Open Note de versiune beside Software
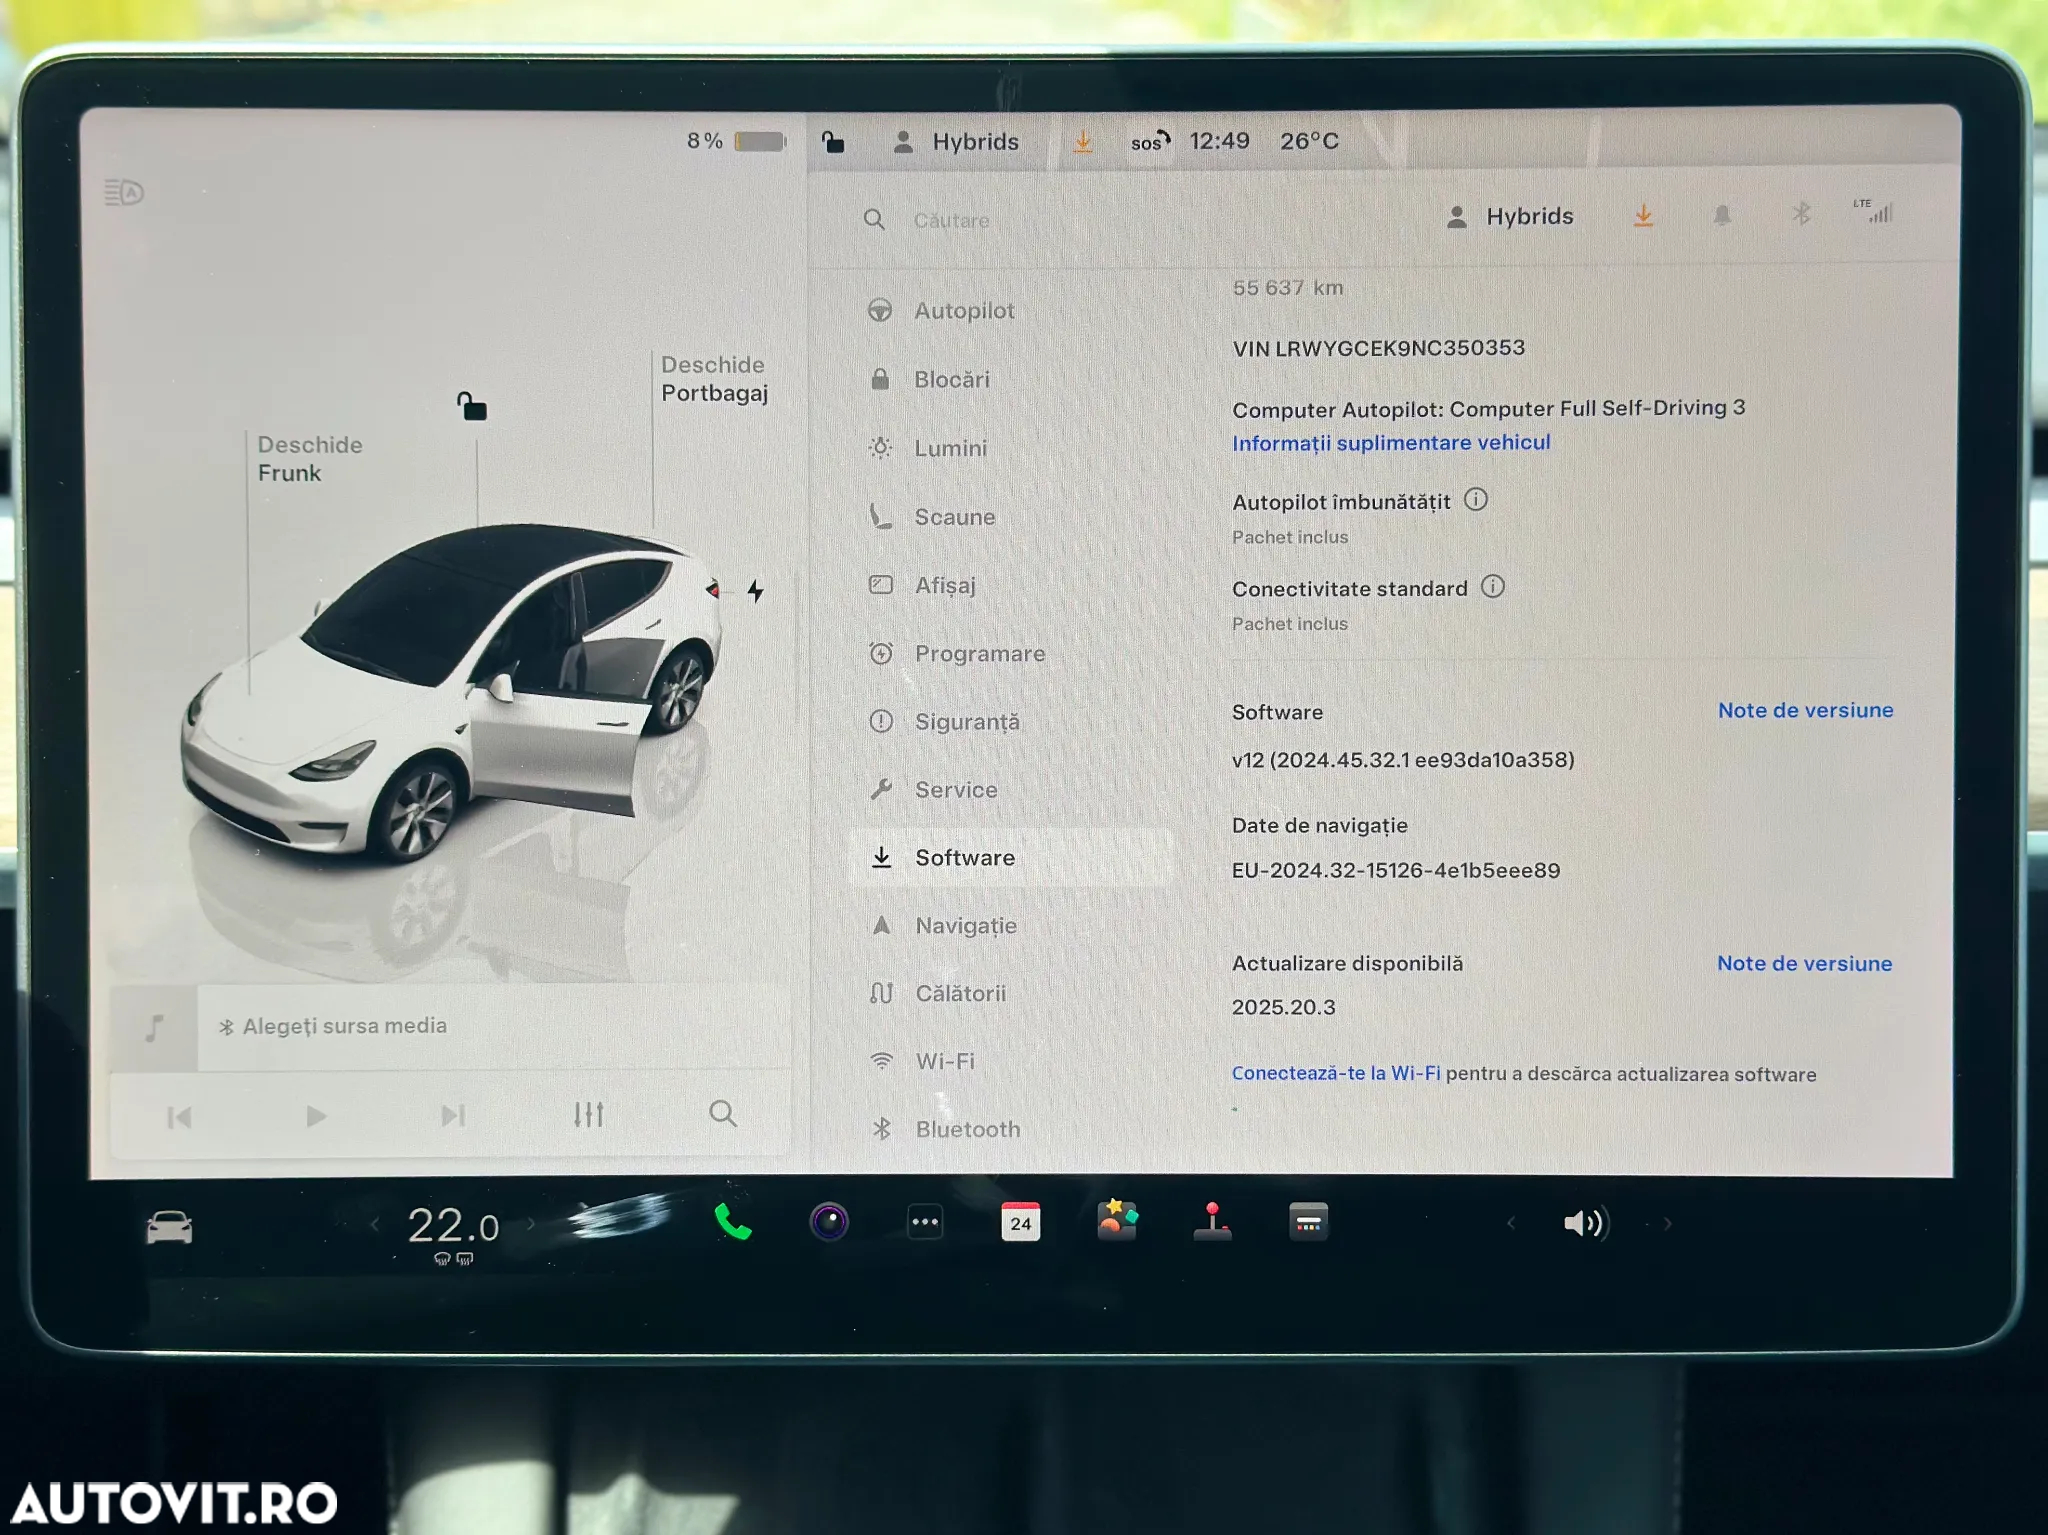Screen dimensions: 2048x1535 pos(1805,710)
